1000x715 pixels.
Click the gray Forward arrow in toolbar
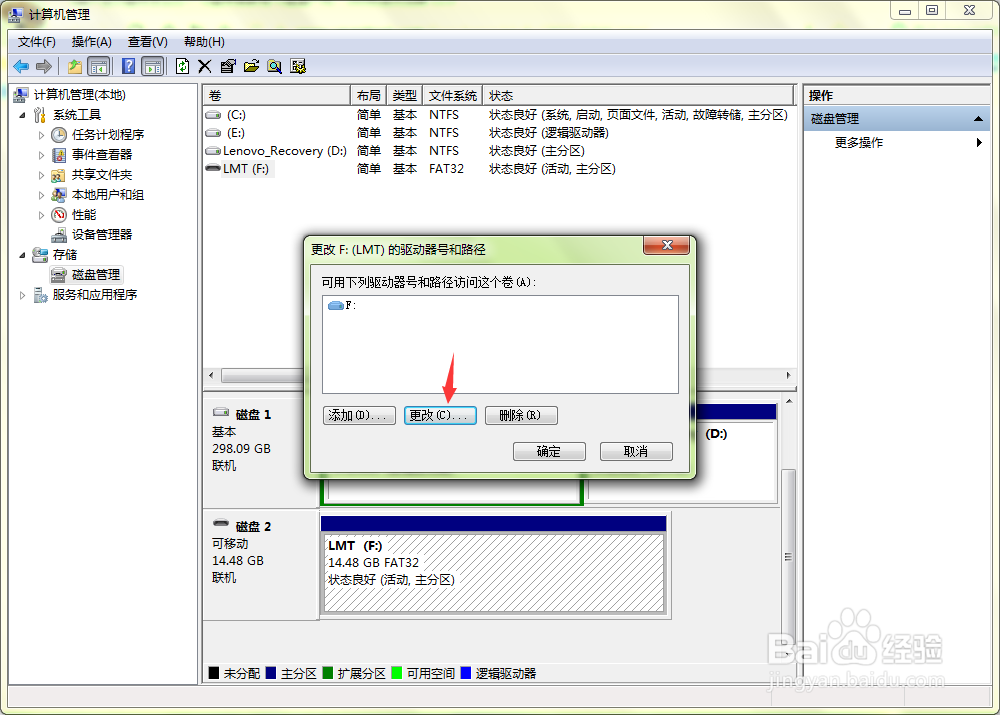click(x=44, y=66)
